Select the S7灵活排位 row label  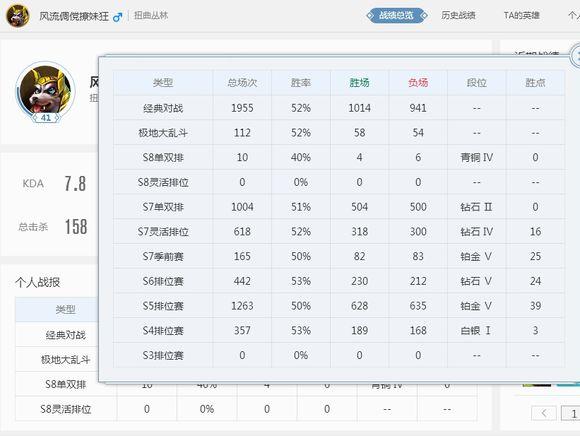(x=163, y=232)
